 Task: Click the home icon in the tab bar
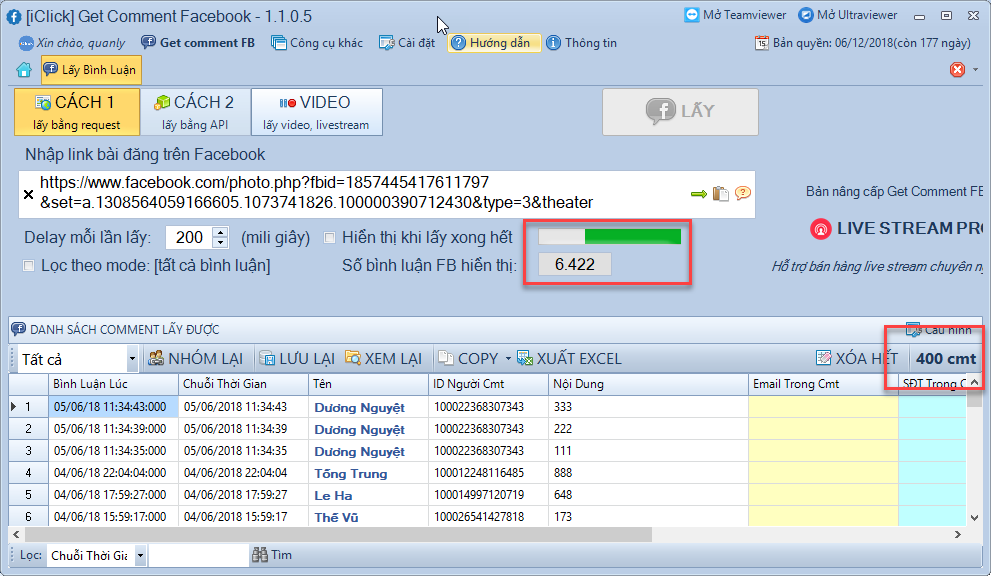point(24,70)
